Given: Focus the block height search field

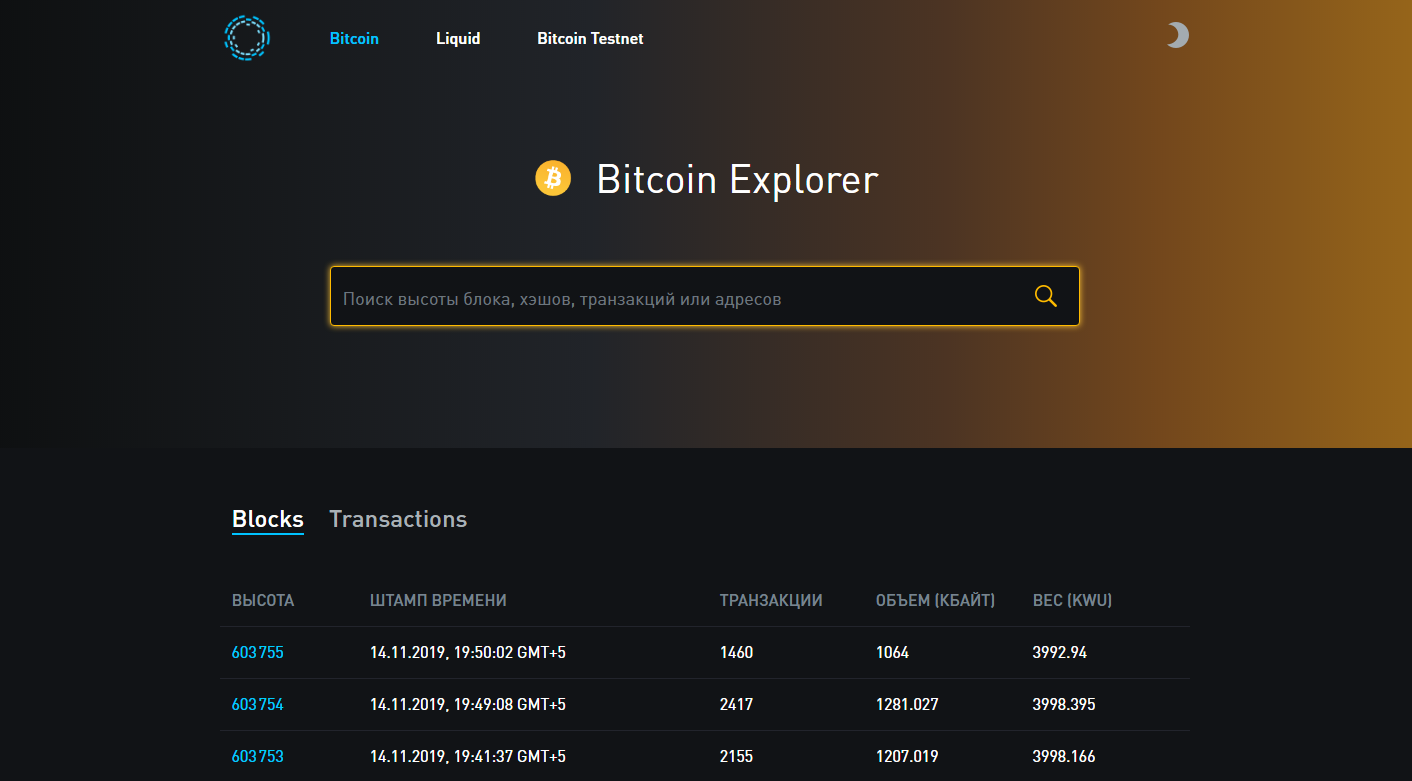Looking at the screenshot, I should 704,296.
